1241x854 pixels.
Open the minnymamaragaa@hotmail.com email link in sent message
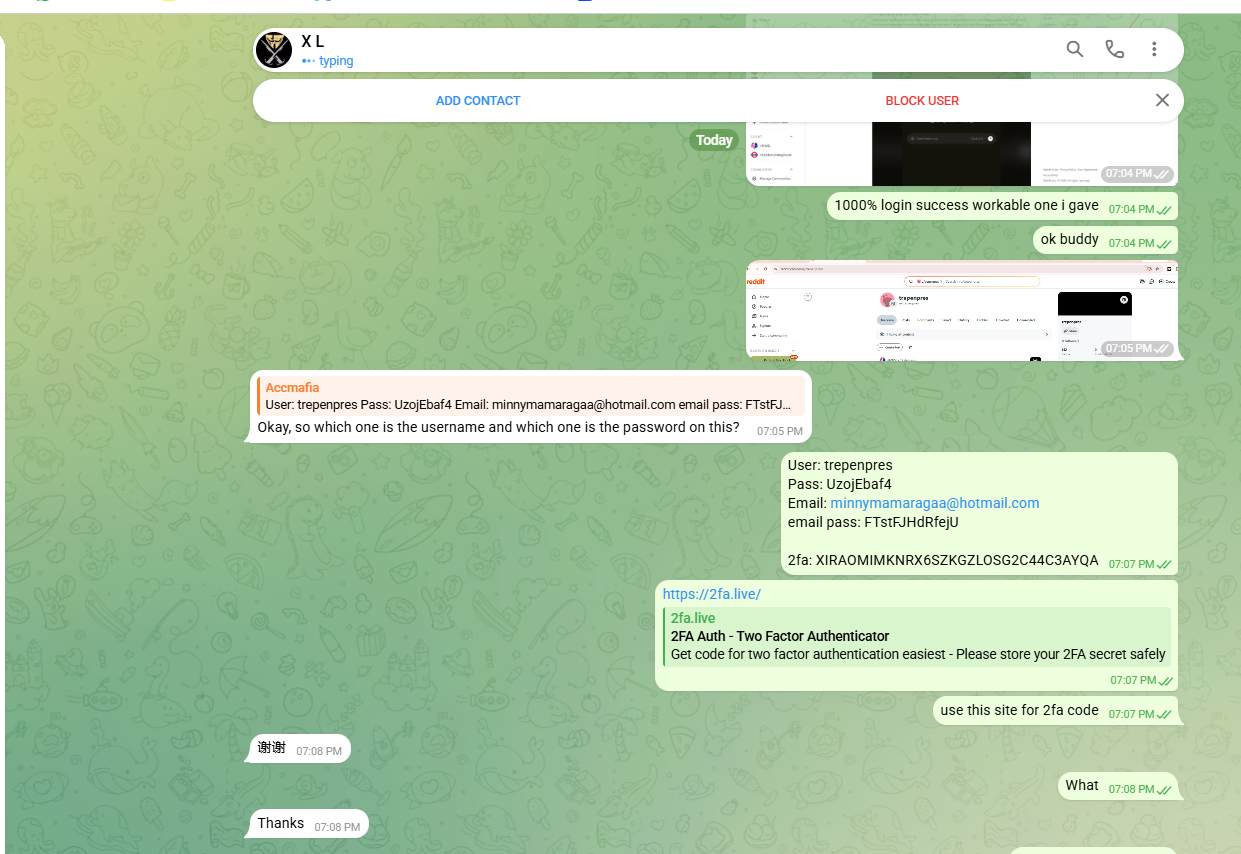tap(935, 503)
